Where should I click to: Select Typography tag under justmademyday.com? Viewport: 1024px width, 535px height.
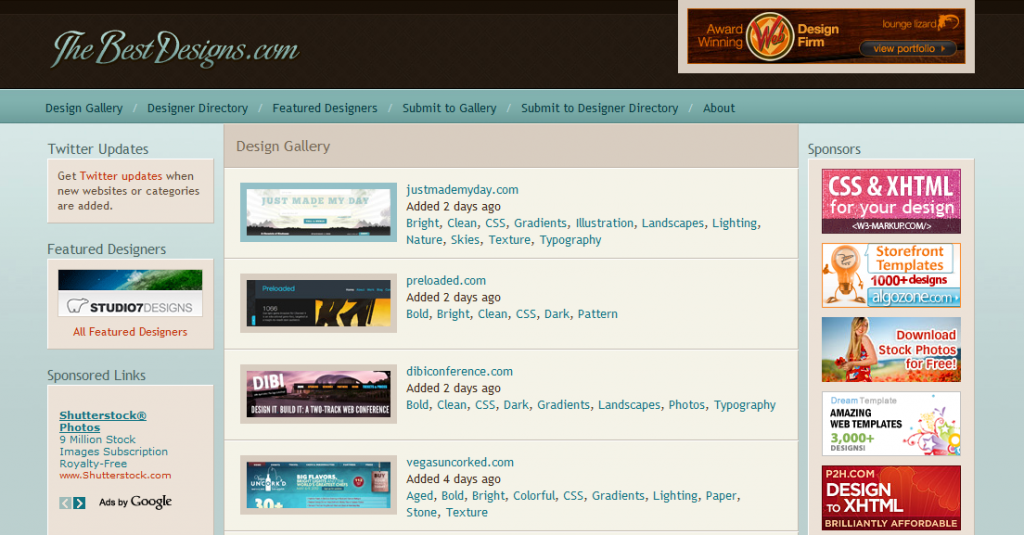(x=570, y=240)
